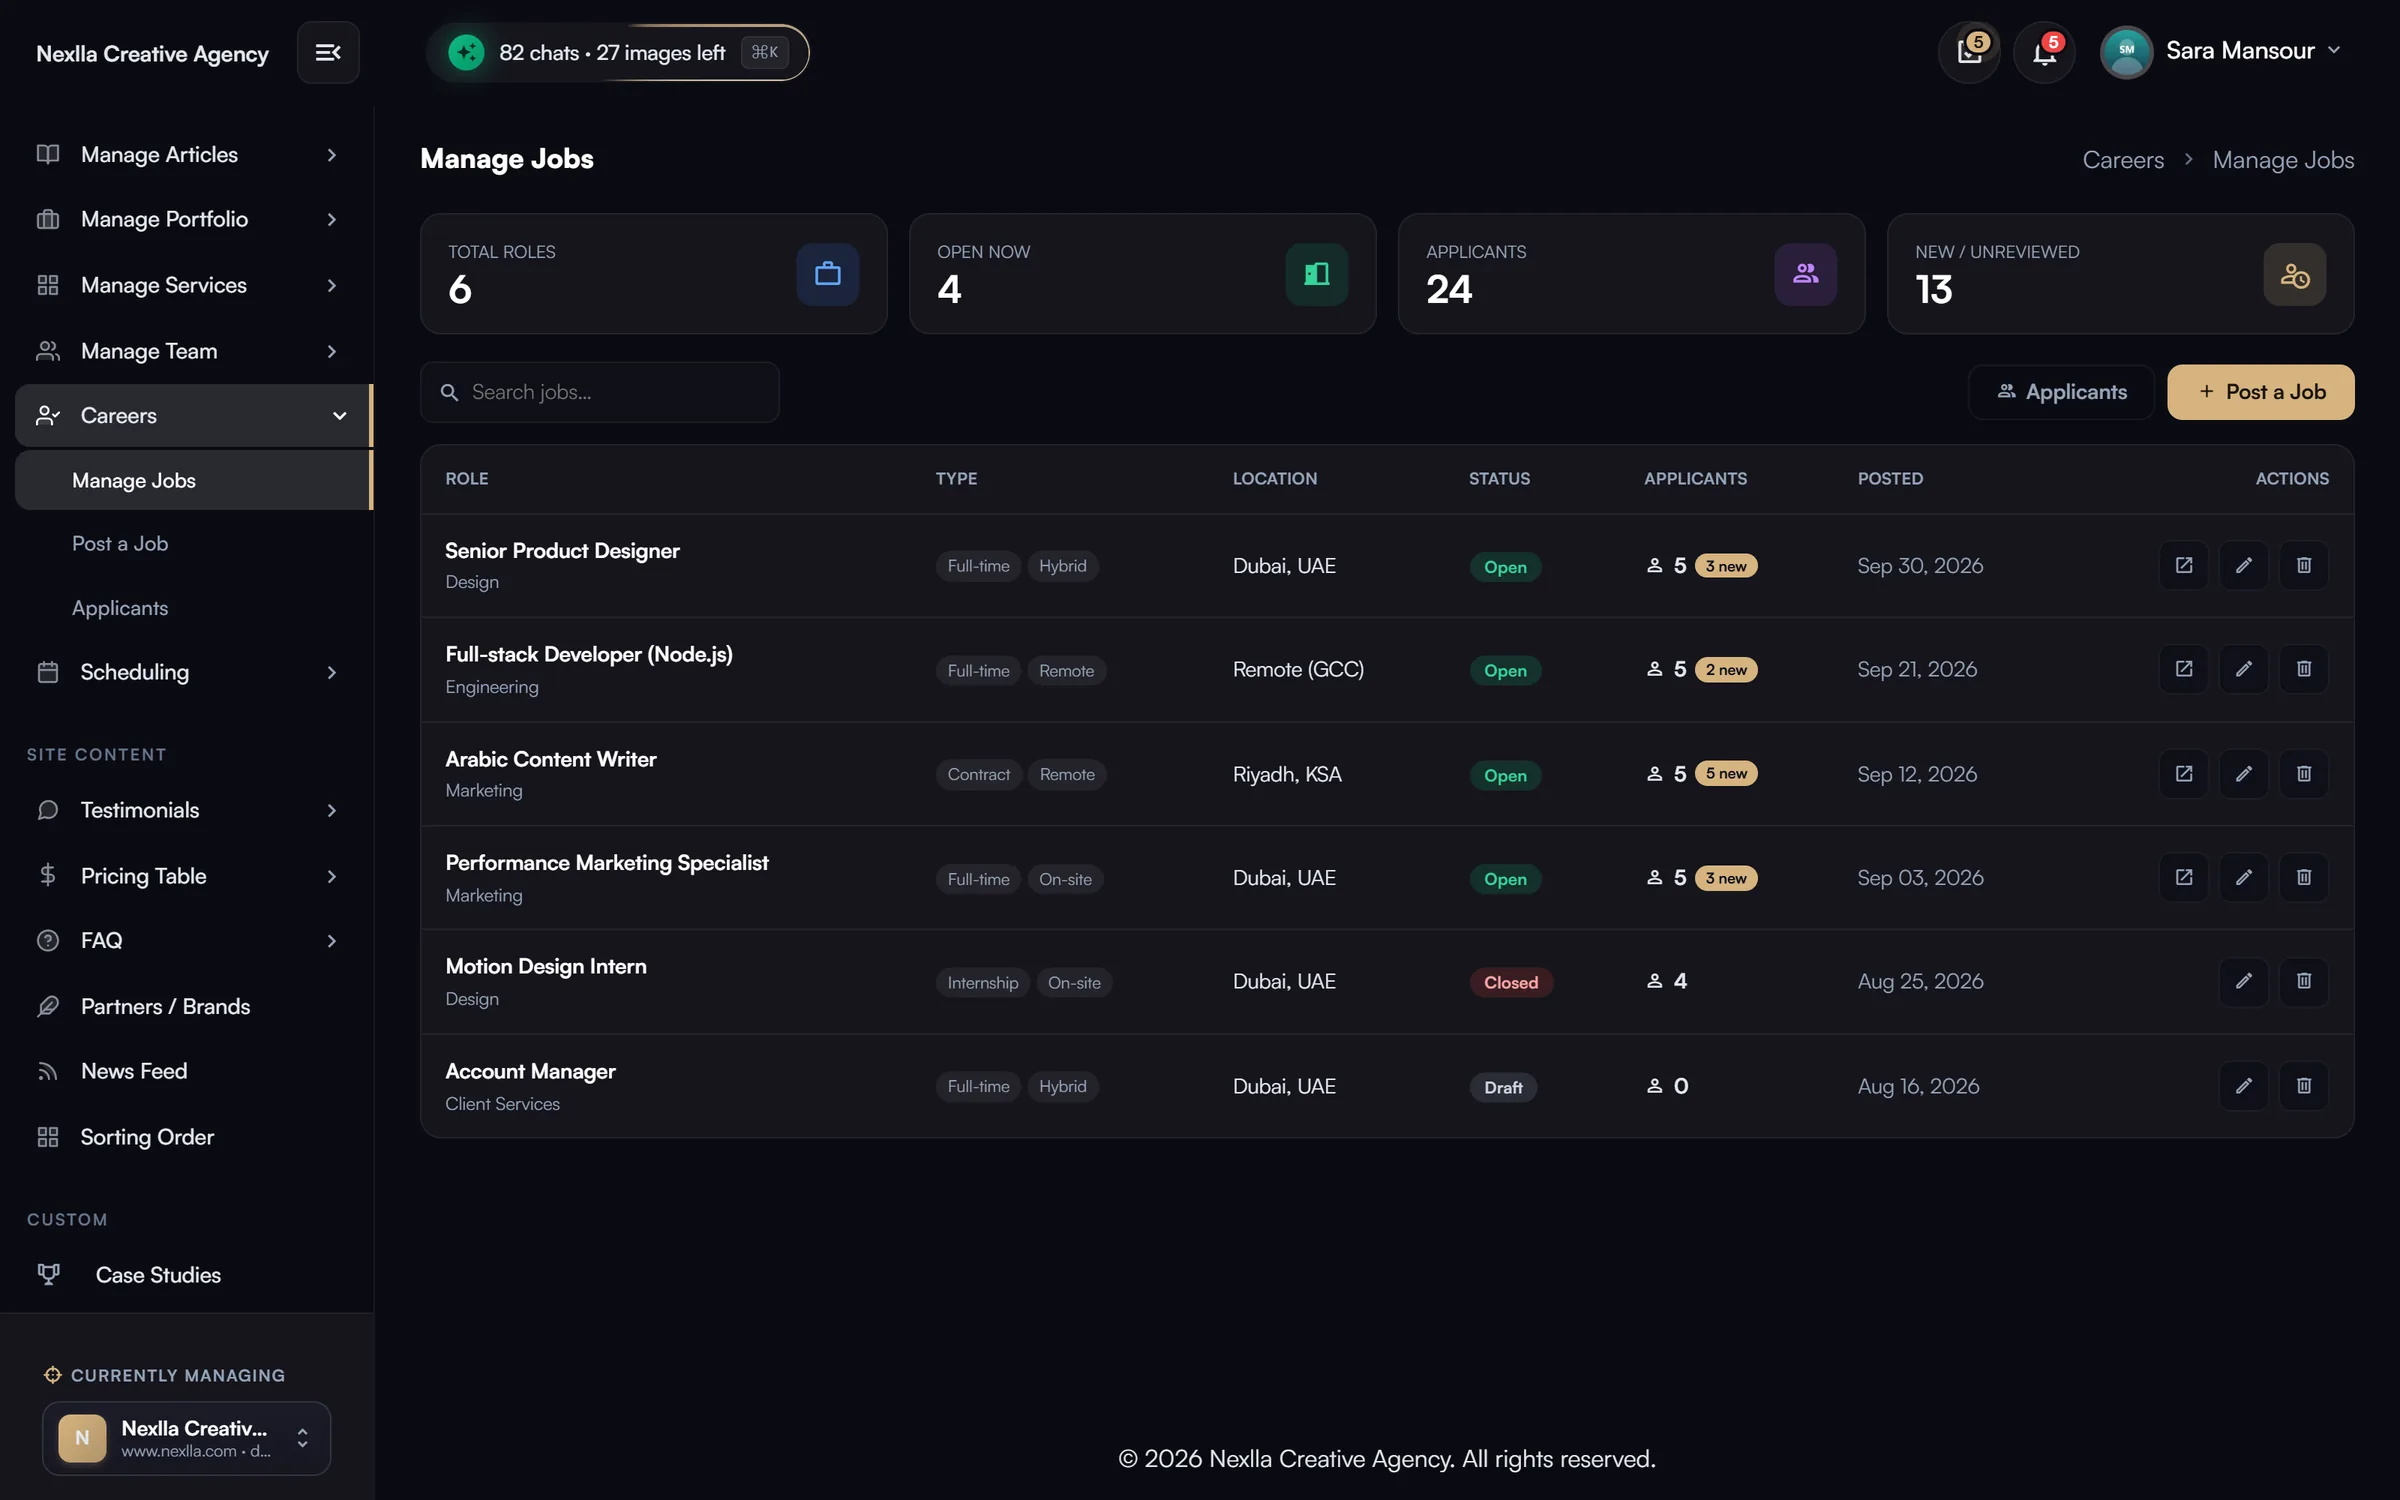Open Sorting Order in sidebar
This screenshot has width=2400, height=1500.
(x=147, y=1137)
